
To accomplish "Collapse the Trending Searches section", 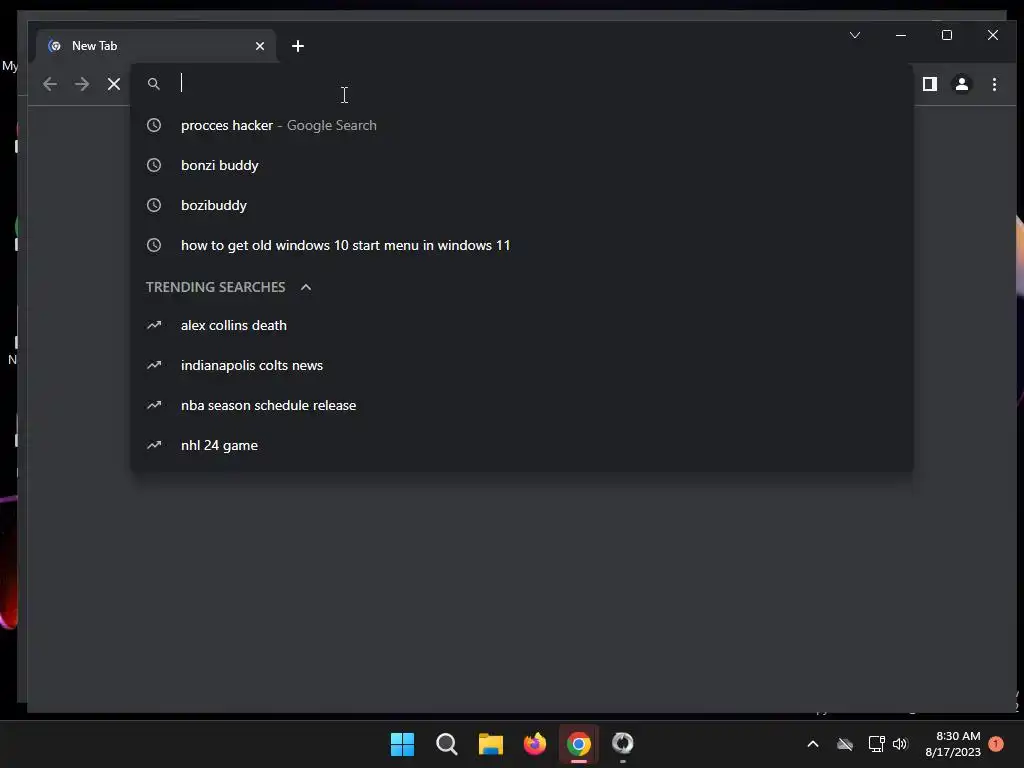I will (306, 287).
